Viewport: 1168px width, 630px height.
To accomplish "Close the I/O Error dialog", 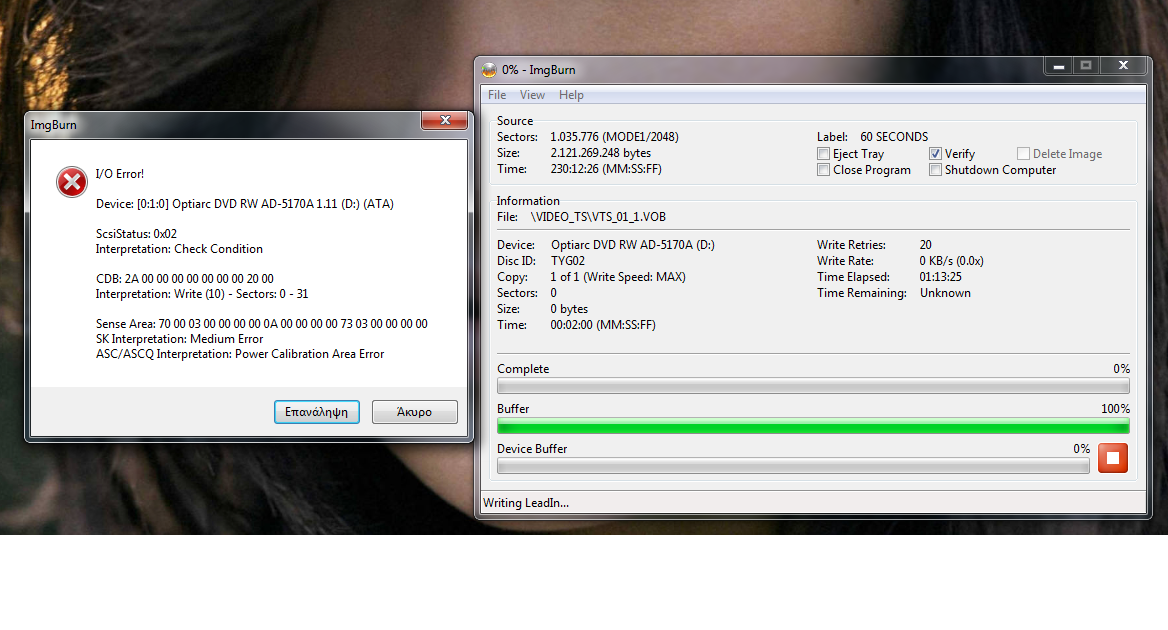I will point(445,120).
